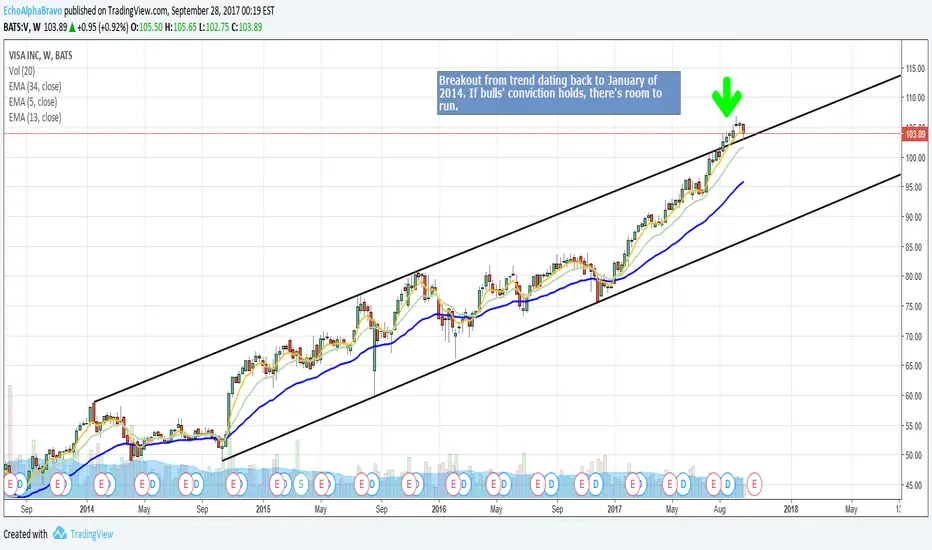Click the 50.00 price axis label
Viewport: 932px width, 550px height.
[x=915, y=455]
